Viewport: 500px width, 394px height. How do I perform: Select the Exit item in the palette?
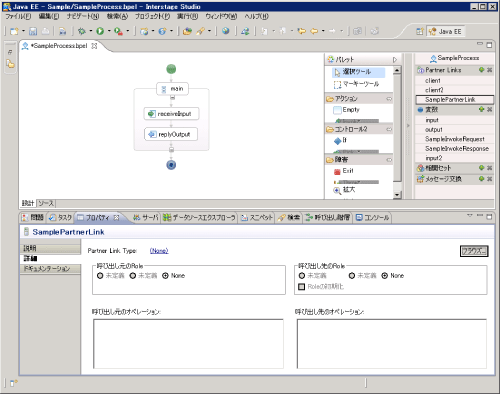point(344,171)
